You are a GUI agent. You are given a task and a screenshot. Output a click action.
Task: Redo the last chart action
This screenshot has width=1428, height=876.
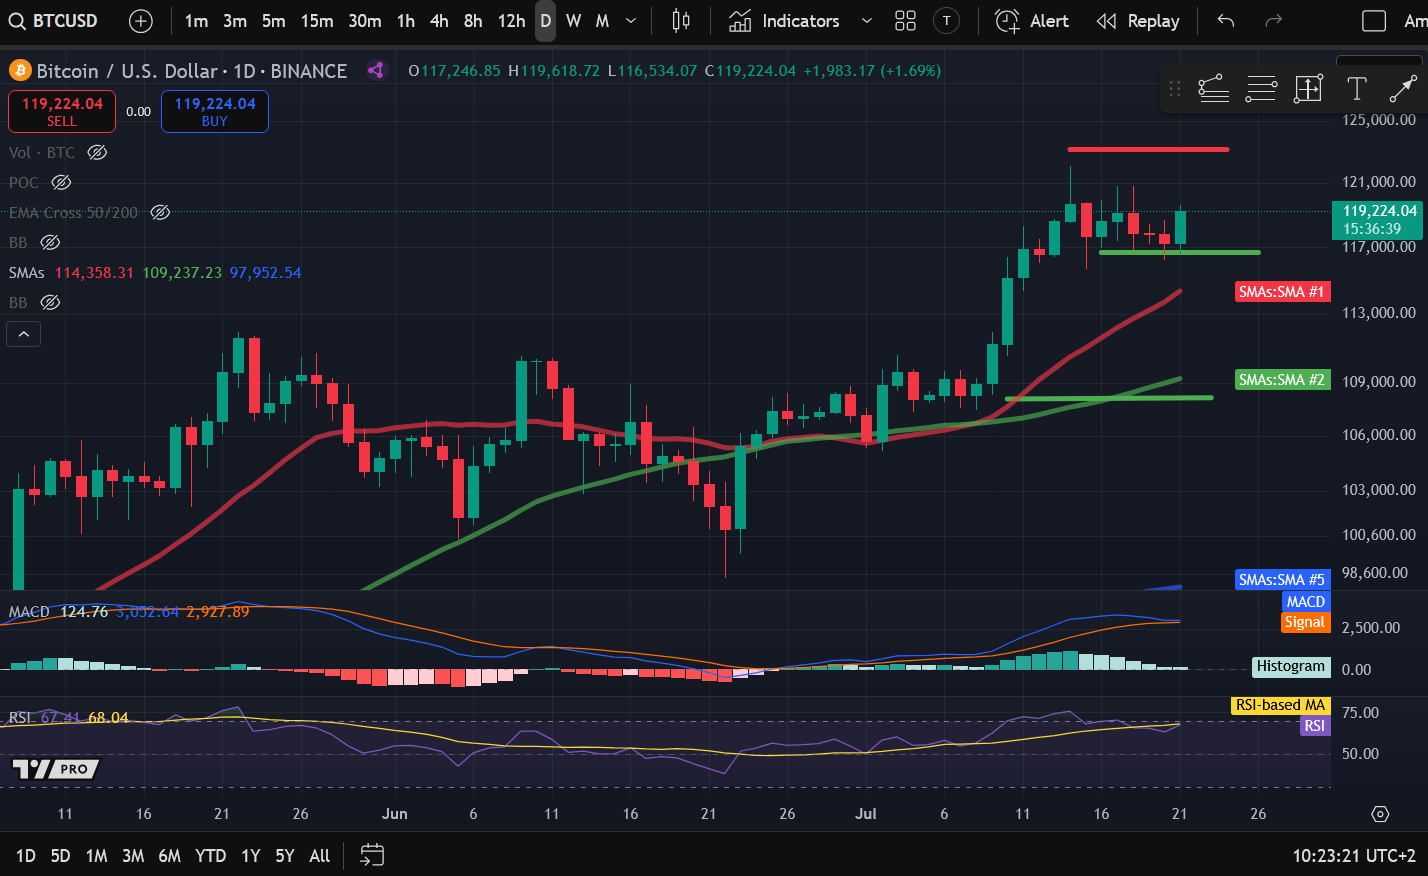[1273, 21]
